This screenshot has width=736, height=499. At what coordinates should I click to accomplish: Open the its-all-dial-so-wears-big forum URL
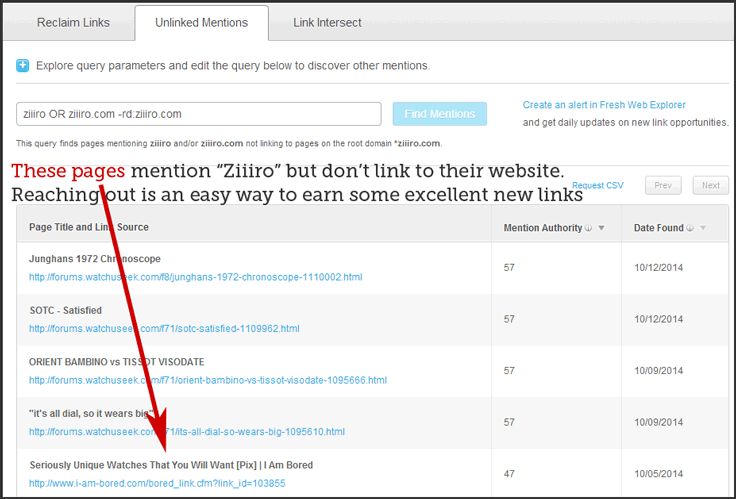pos(187,432)
